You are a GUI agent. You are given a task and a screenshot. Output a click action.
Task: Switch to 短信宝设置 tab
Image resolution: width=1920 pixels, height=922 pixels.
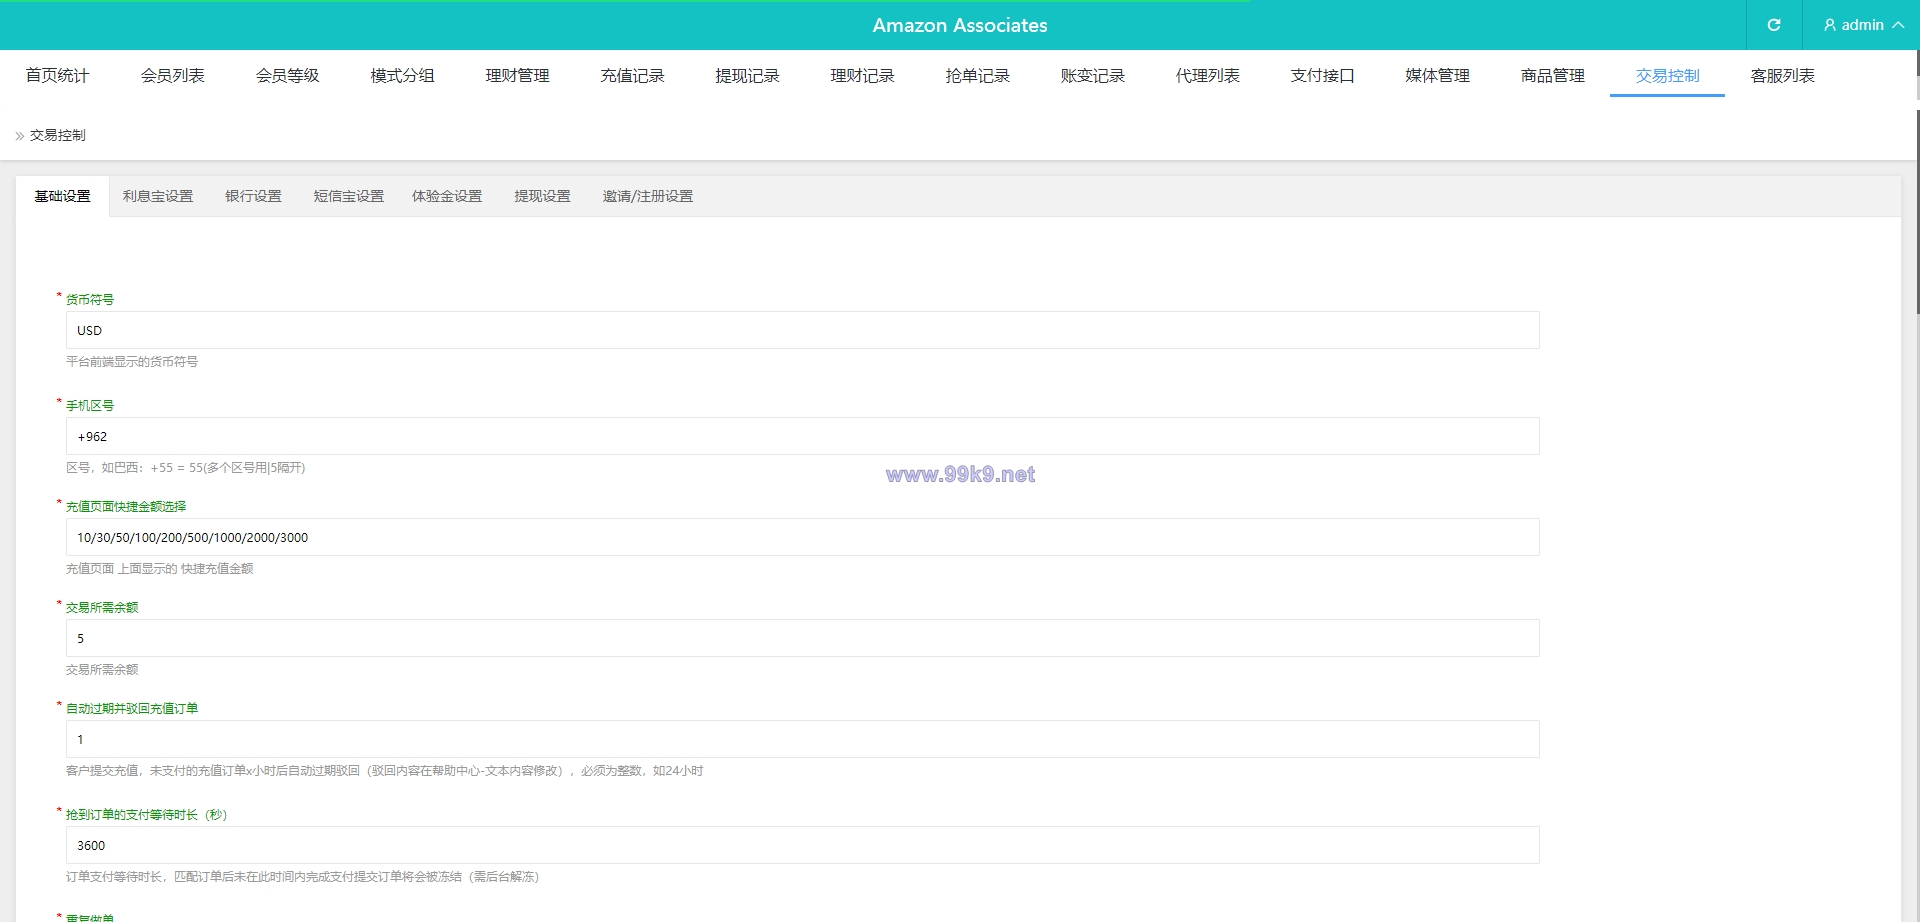point(348,196)
